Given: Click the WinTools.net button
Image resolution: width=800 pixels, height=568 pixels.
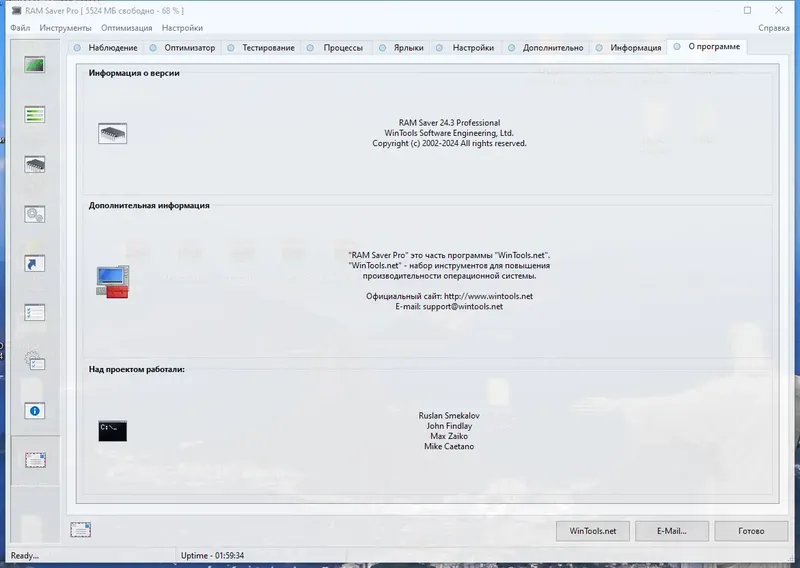Looking at the screenshot, I should coord(593,531).
